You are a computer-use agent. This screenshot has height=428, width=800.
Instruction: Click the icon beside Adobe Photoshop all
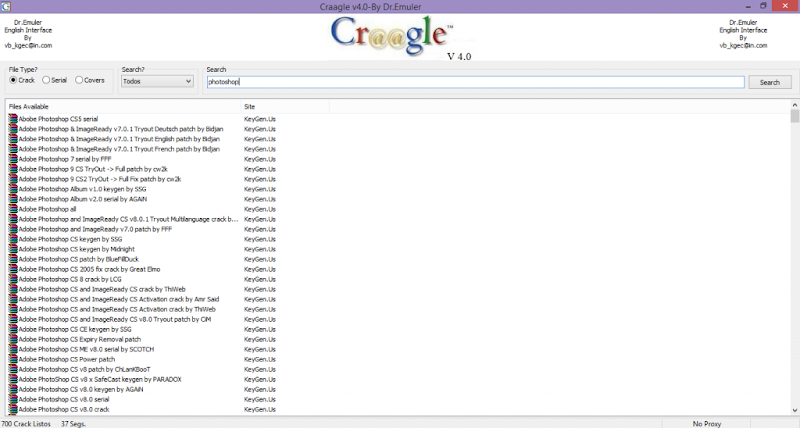pyautogui.click(x=12, y=209)
